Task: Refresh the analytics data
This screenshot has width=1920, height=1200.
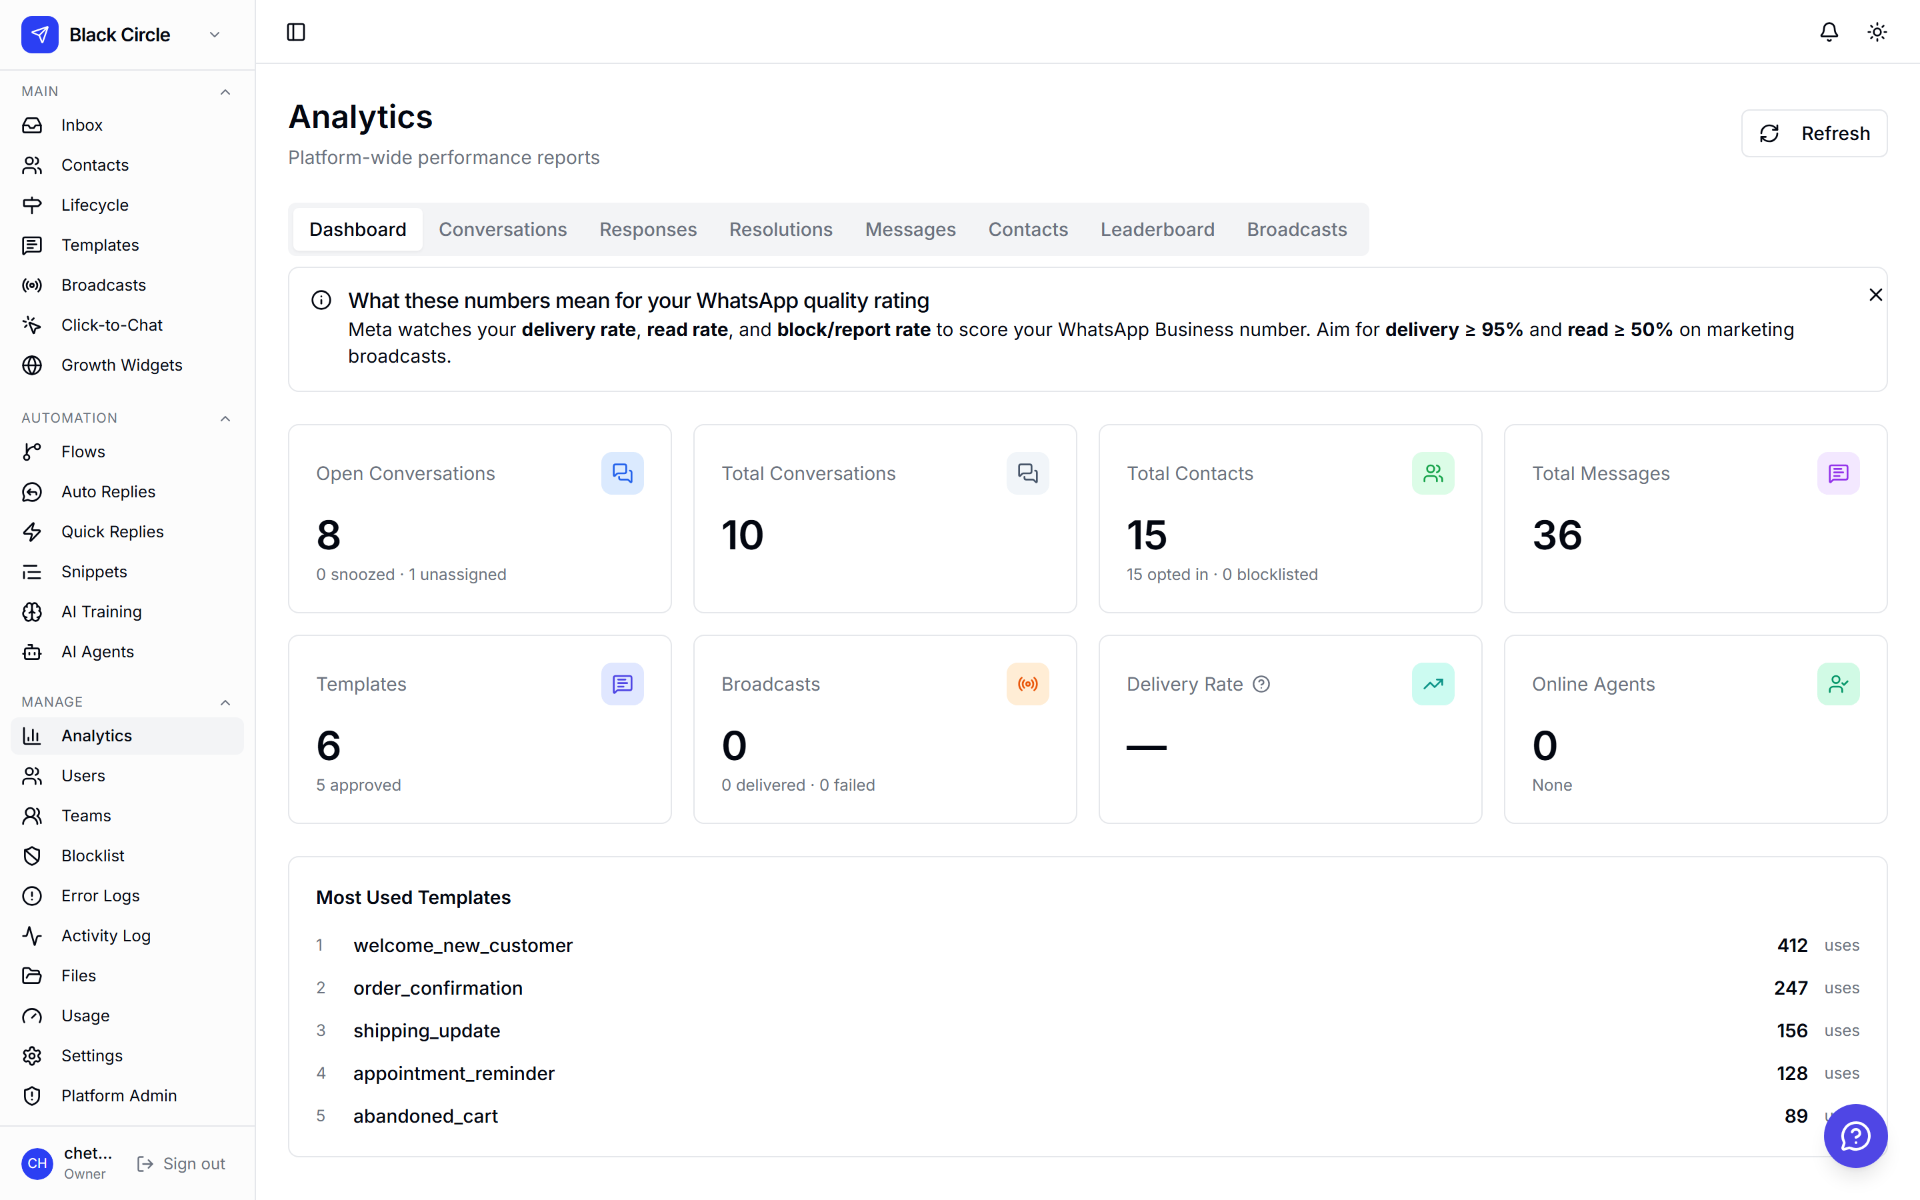Action: point(1814,134)
